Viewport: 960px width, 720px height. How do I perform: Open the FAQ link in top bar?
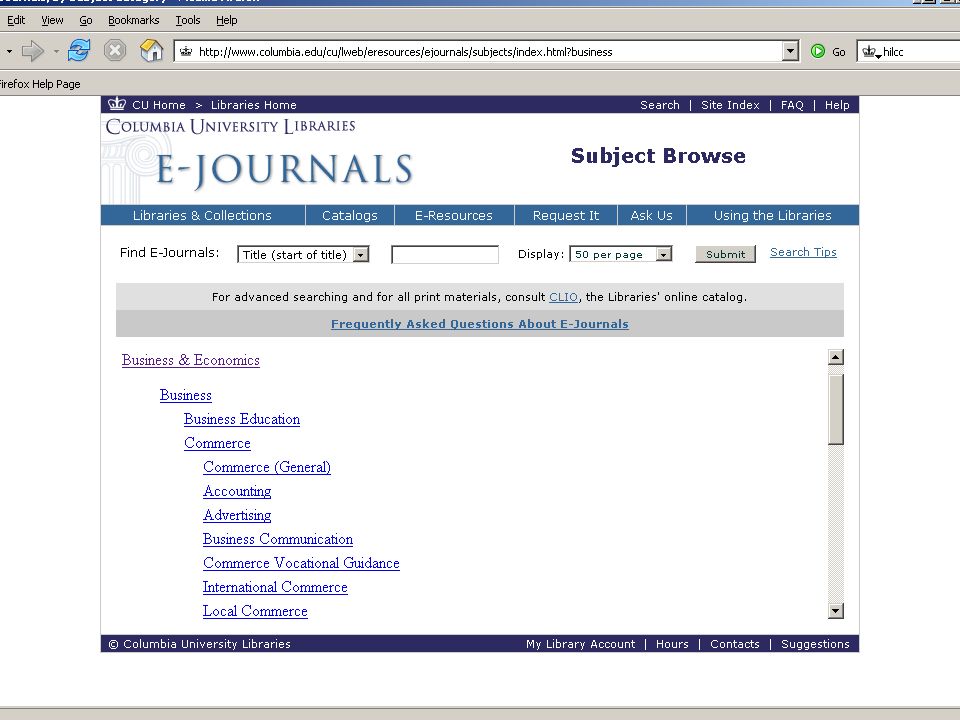coord(792,105)
